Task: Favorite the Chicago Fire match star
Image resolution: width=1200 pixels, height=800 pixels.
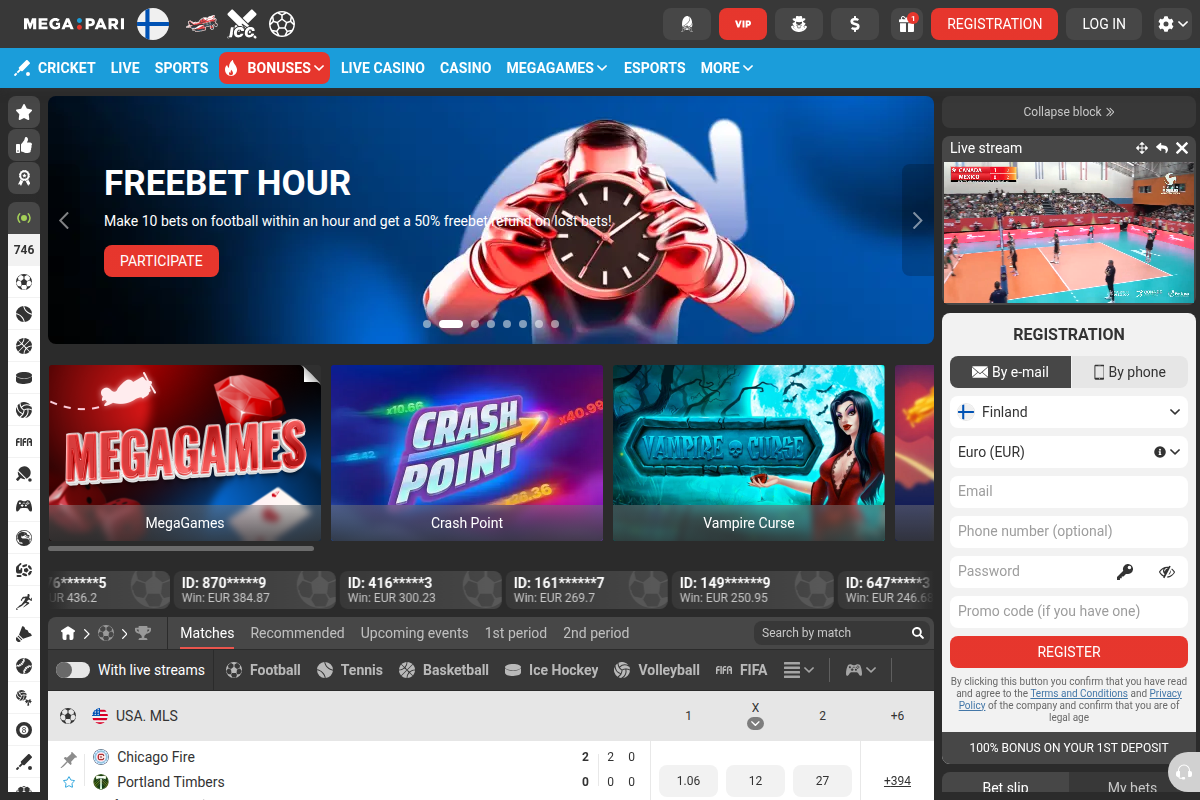Action: pos(69,782)
